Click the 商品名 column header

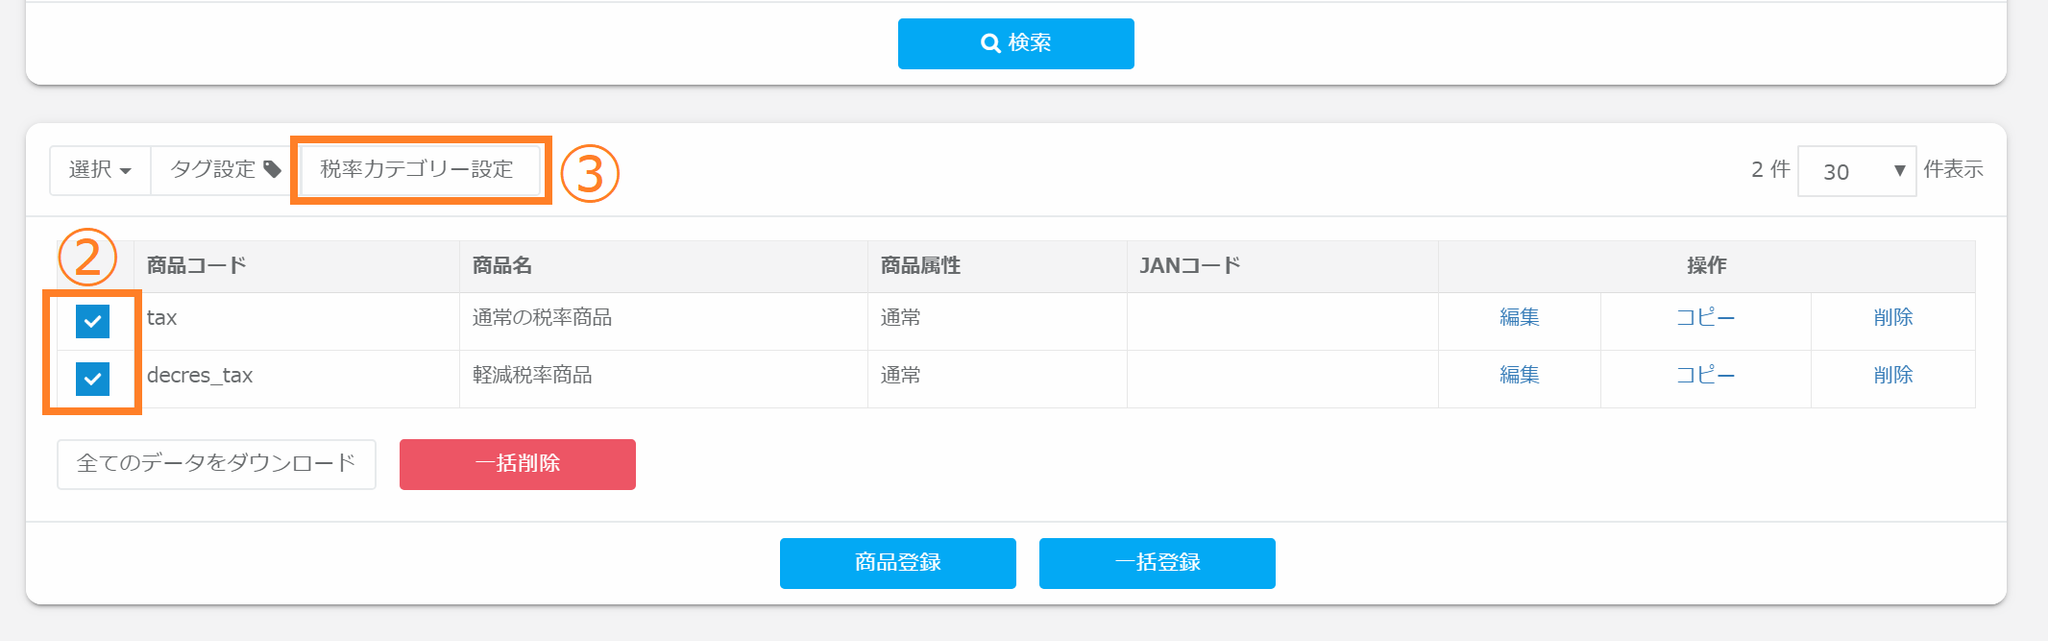[502, 266]
